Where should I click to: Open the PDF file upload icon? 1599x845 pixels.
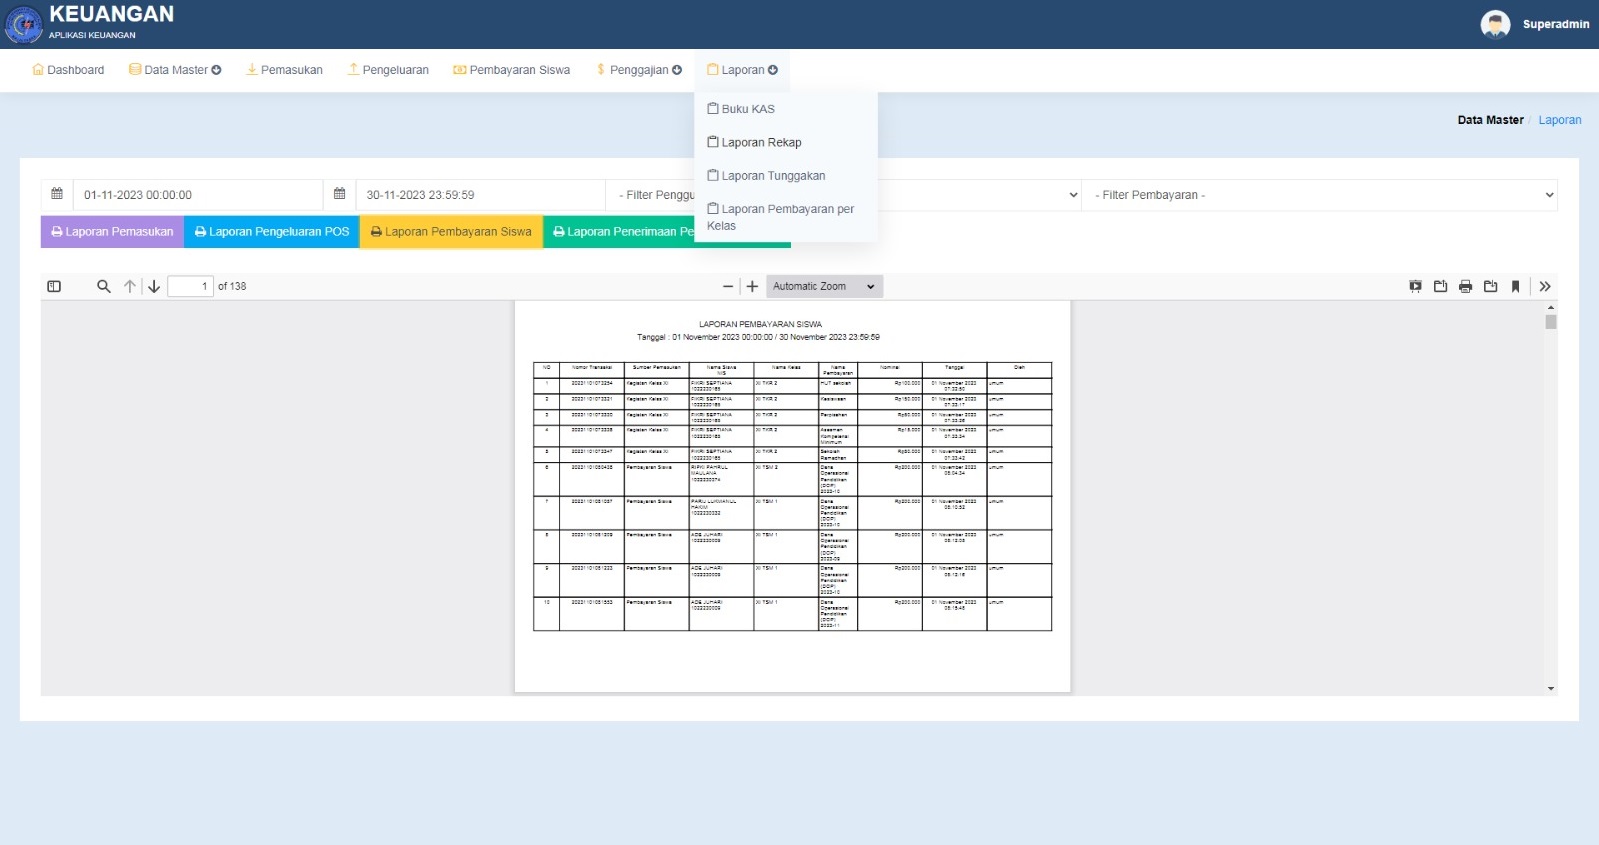point(1440,286)
